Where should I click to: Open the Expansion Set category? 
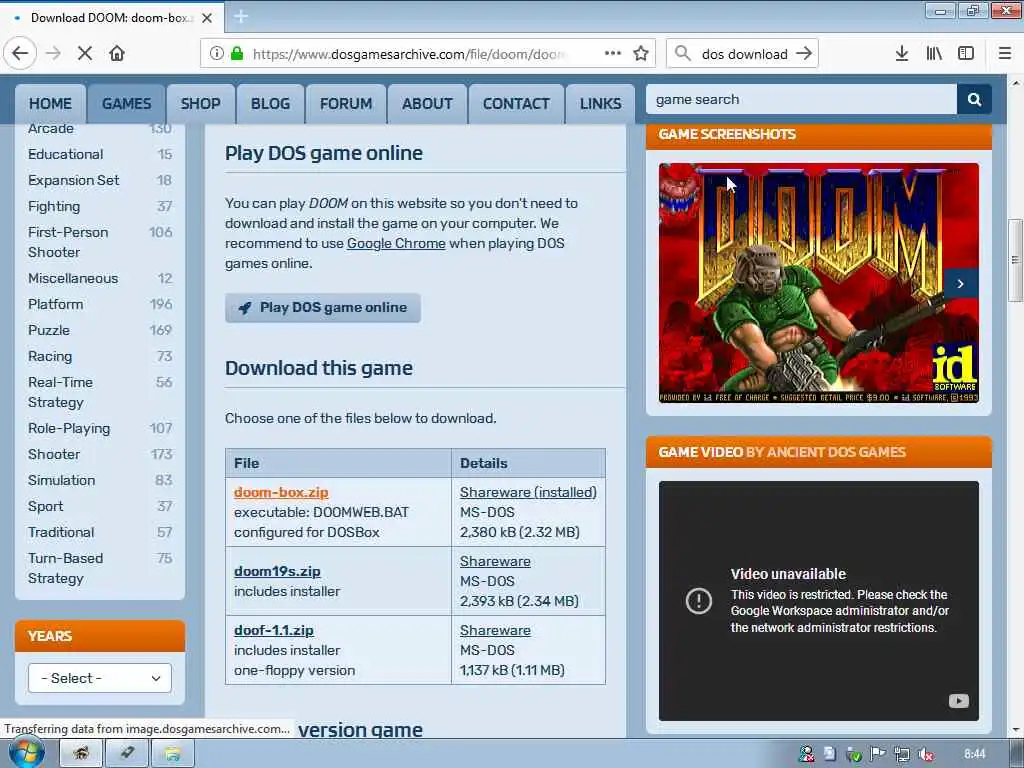click(x=73, y=180)
